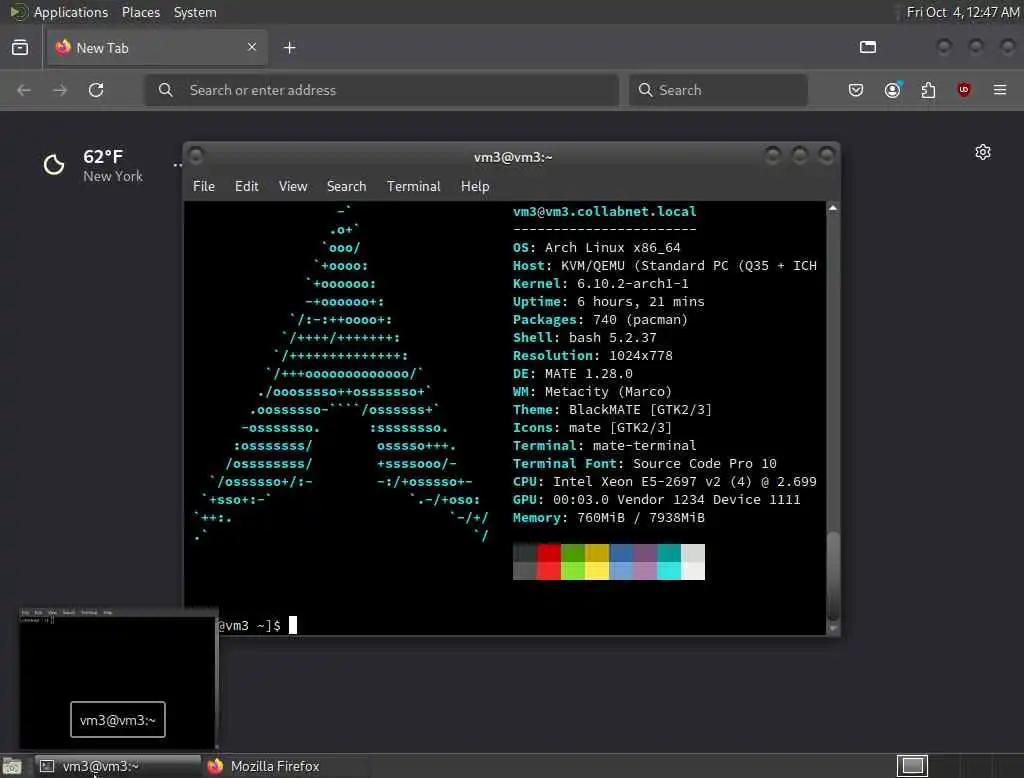
Task: Click the Shell: bash 5.2.37 line
Action: (x=584, y=338)
